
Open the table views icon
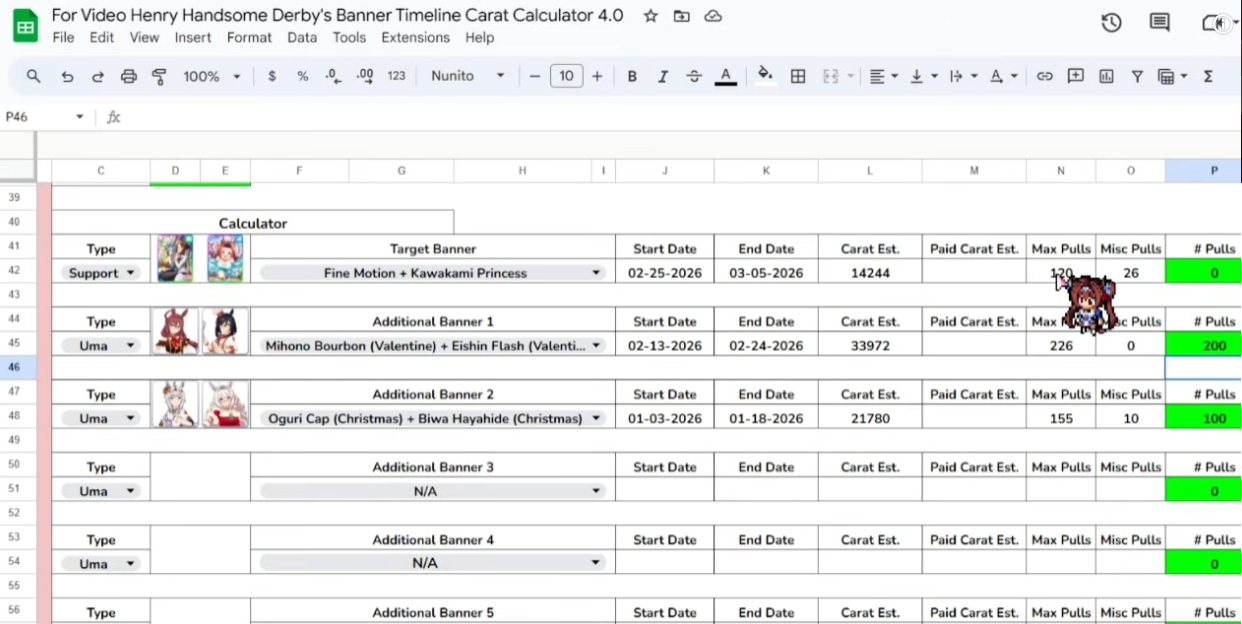pos(1172,76)
